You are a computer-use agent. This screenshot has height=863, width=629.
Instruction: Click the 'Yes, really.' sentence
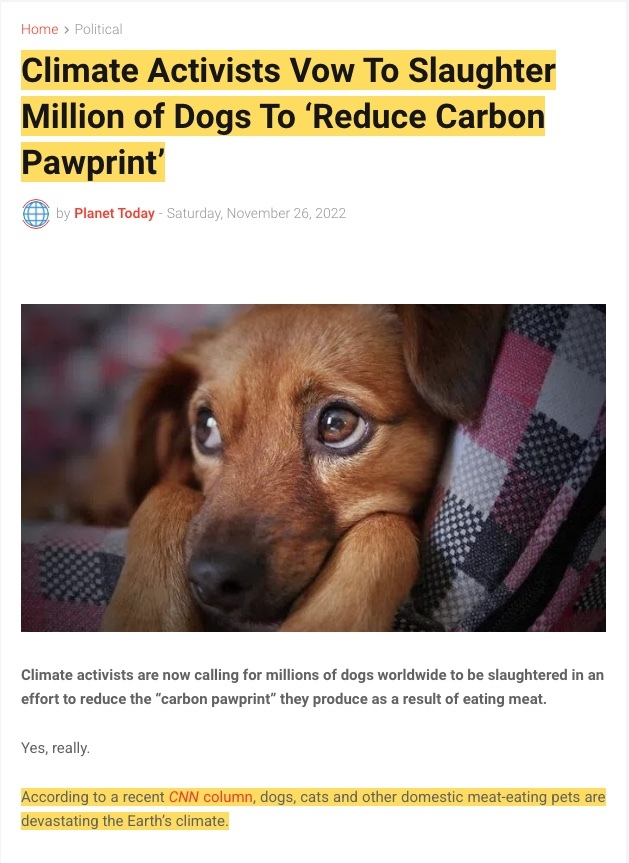pyautogui.click(x=55, y=748)
